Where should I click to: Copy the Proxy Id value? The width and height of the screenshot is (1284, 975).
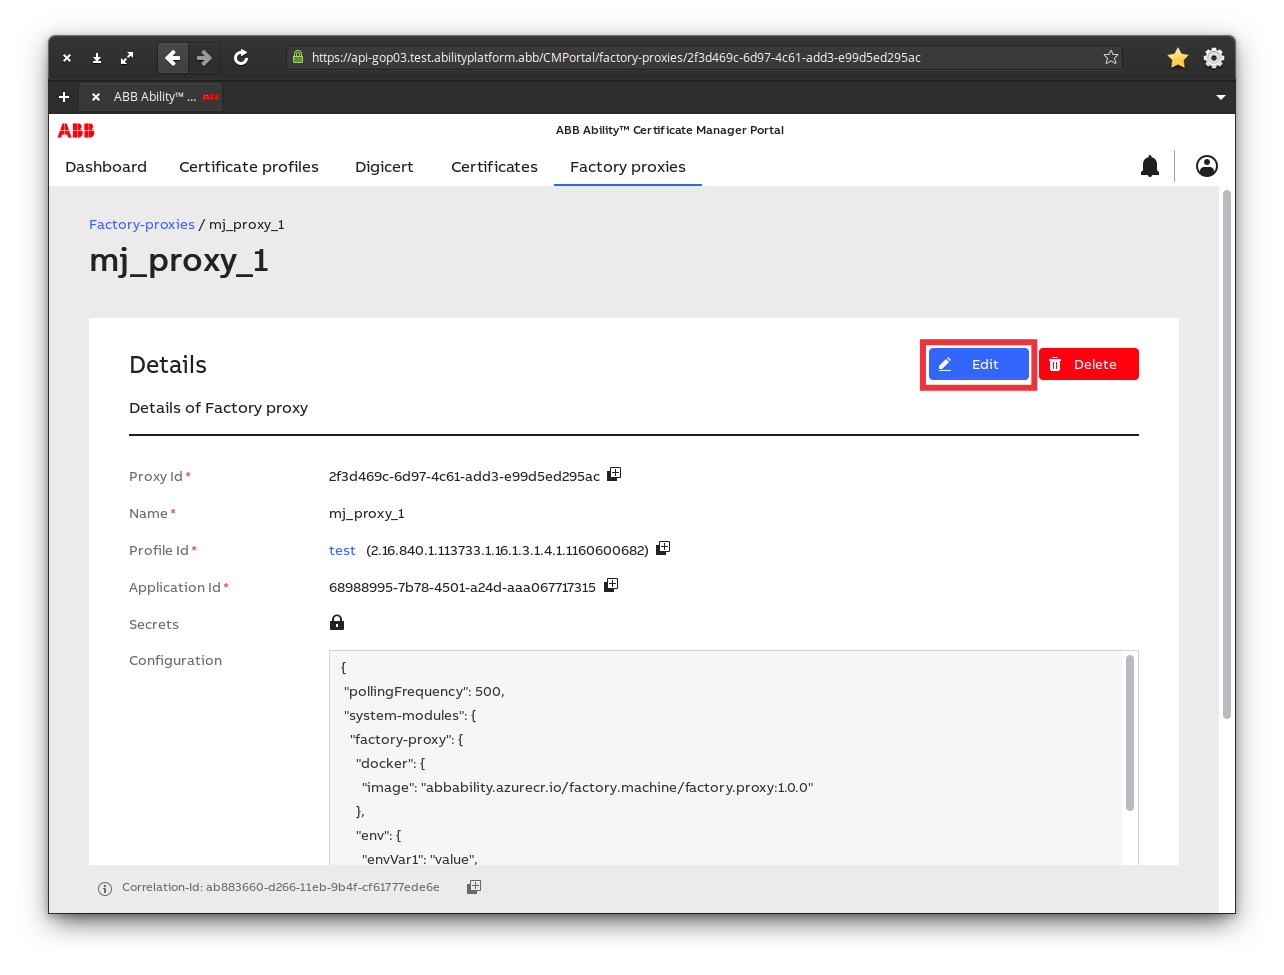pyautogui.click(x=614, y=474)
